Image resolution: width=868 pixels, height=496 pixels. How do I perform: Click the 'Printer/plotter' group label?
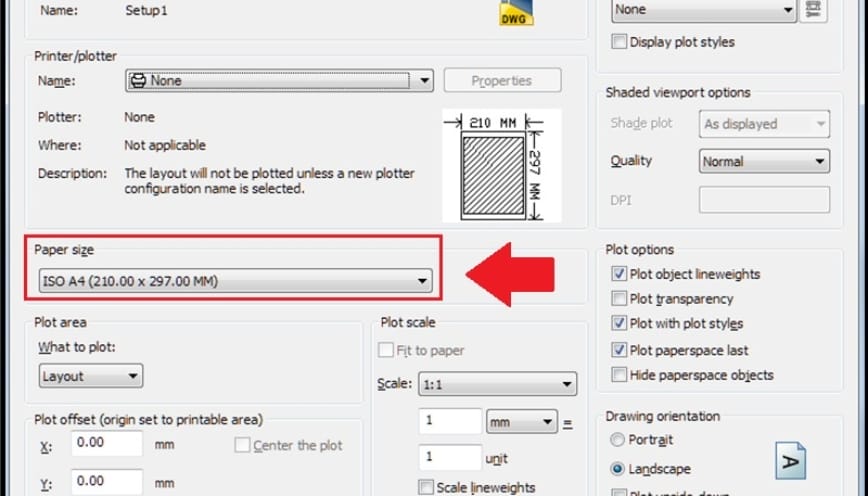76,56
